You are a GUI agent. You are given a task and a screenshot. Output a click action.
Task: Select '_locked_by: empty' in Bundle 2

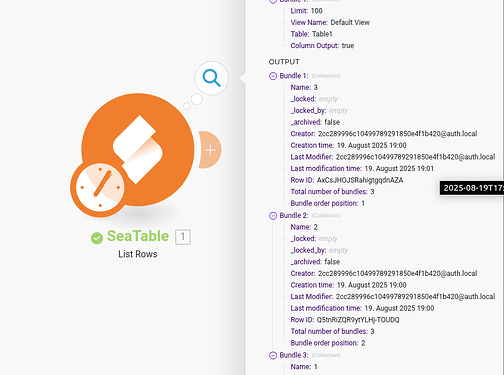319,250
